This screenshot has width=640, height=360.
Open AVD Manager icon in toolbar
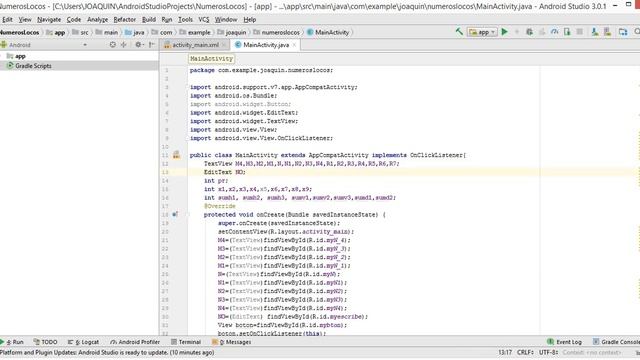[595, 32]
